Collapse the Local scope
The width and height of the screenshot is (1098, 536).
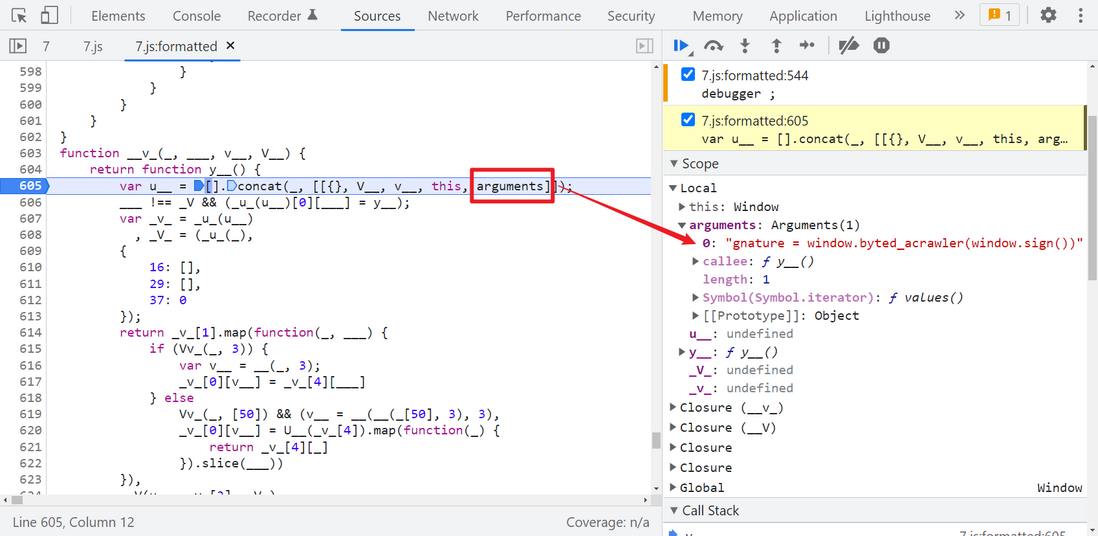pyautogui.click(x=673, y=188)
